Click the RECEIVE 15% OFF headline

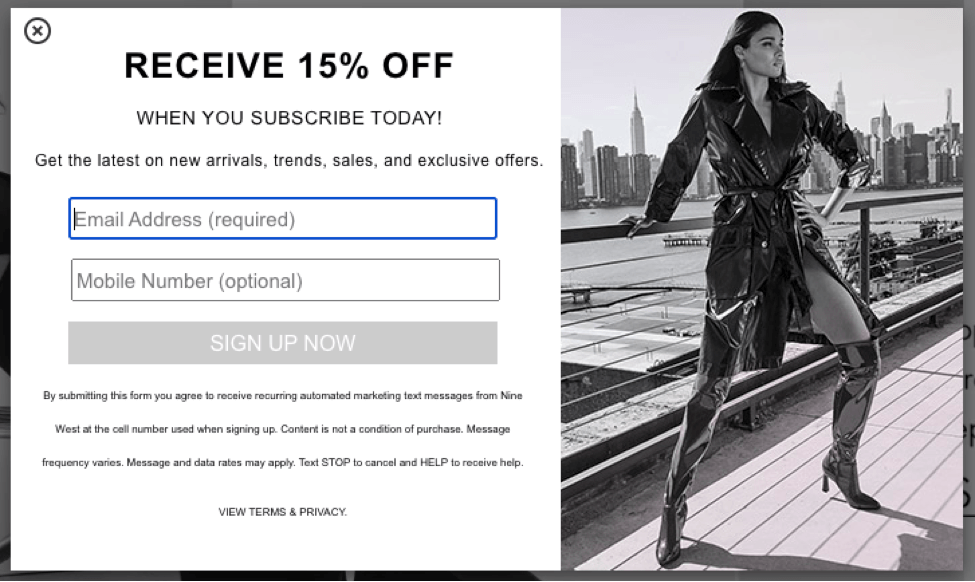[x=289, y=66]
